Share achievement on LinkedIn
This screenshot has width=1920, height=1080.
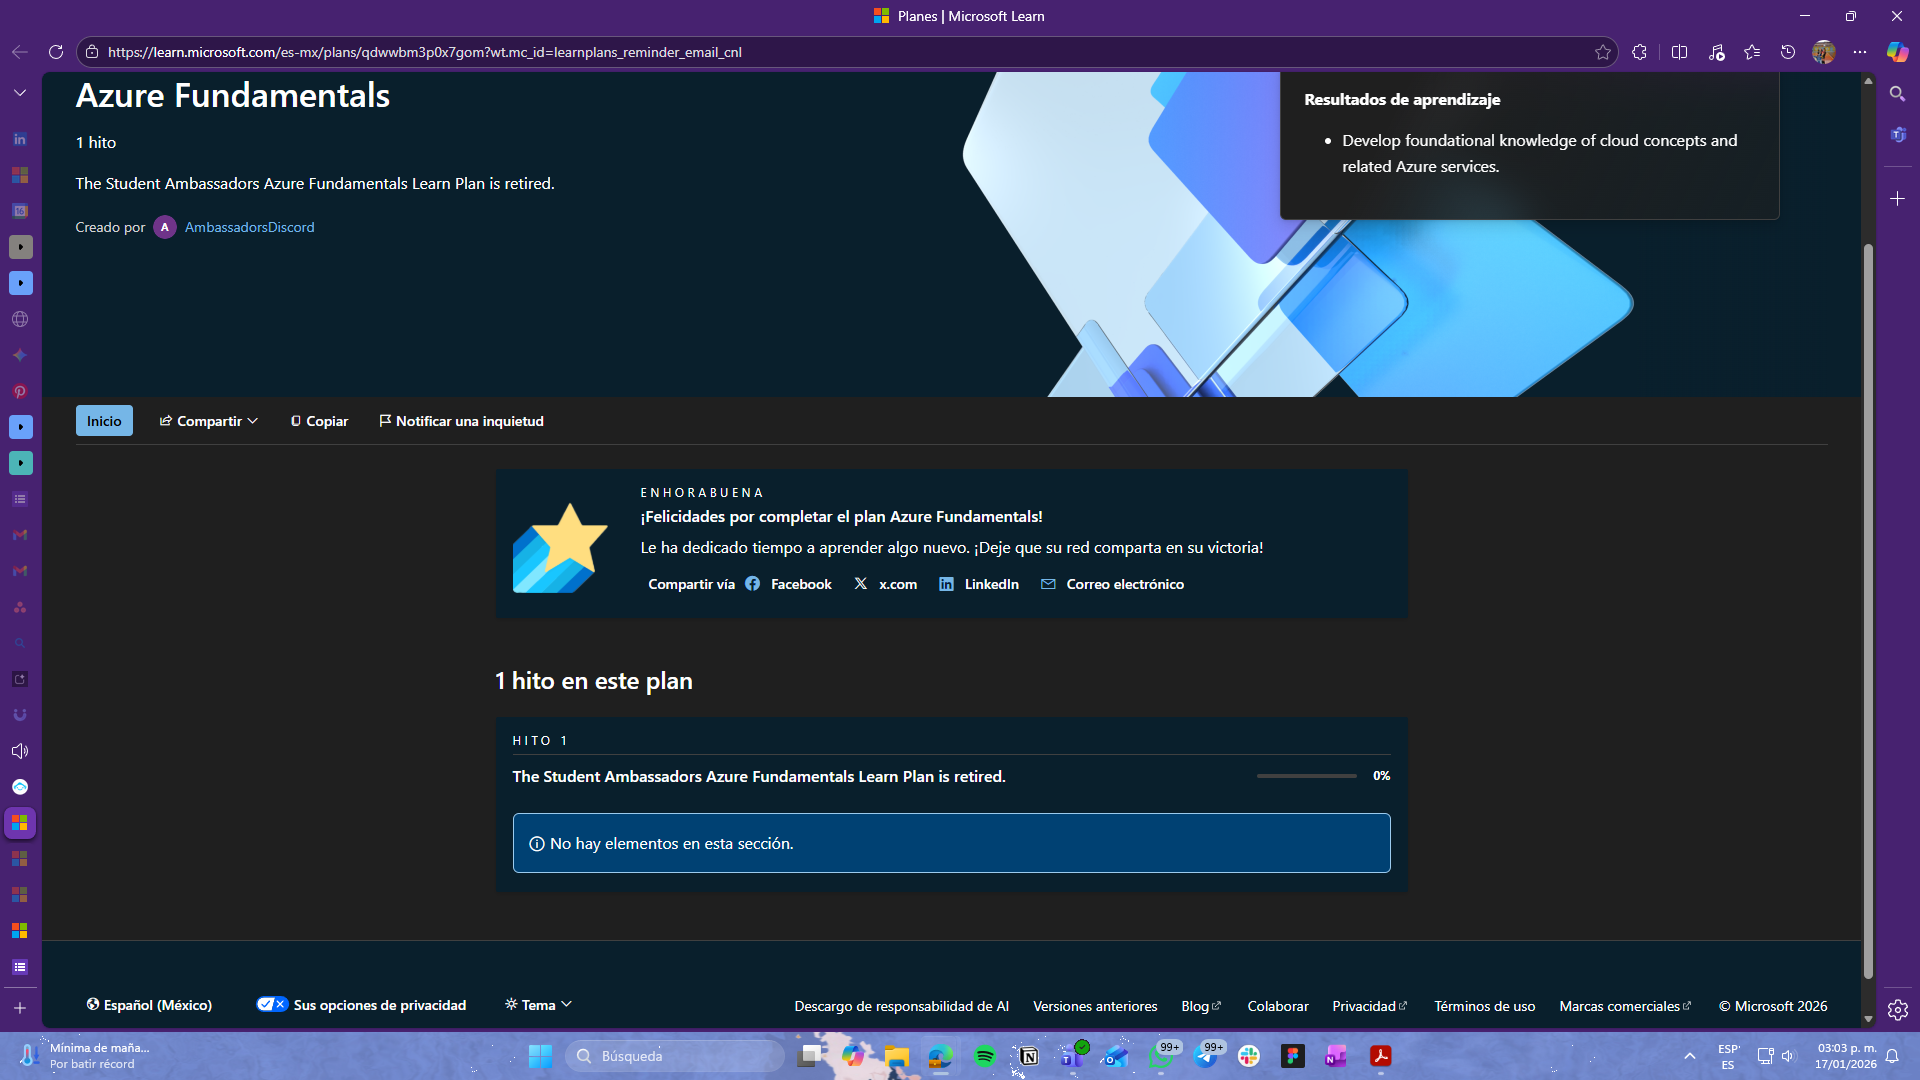(x=979, y=584)
